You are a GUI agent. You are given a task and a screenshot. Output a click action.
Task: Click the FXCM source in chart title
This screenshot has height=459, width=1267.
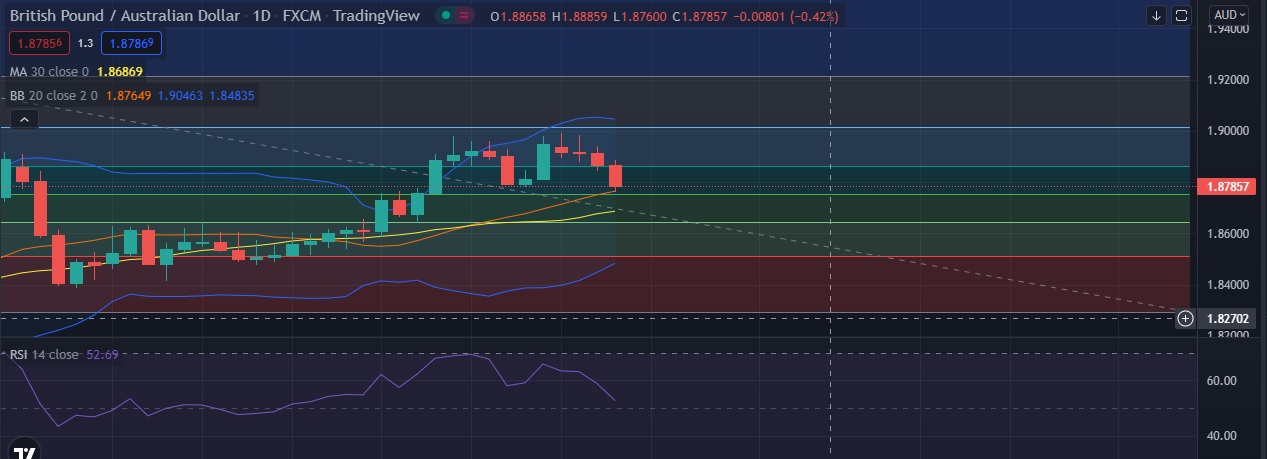tap(303, 17)
